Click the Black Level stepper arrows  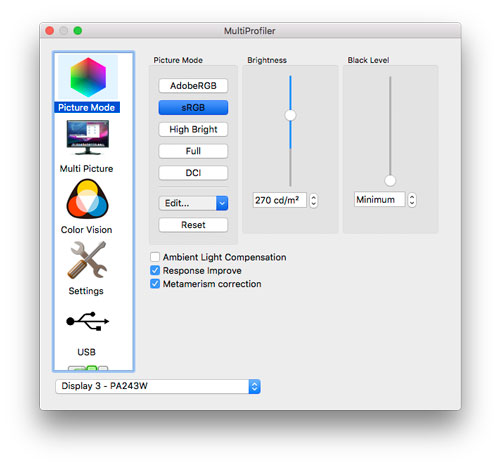pyautogui.click(x=412, y=200)
